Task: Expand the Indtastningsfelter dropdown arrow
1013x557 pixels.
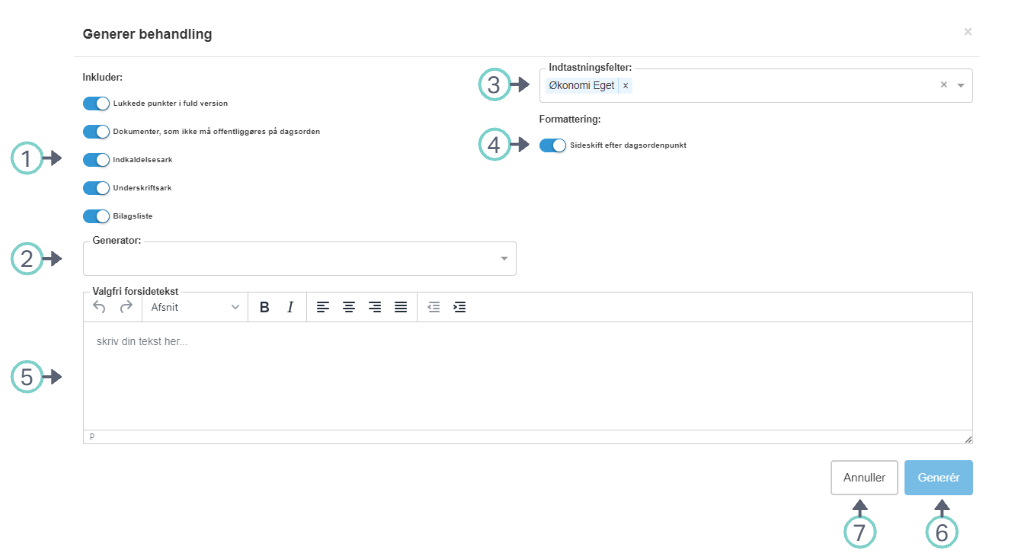Action: [961, 86]
